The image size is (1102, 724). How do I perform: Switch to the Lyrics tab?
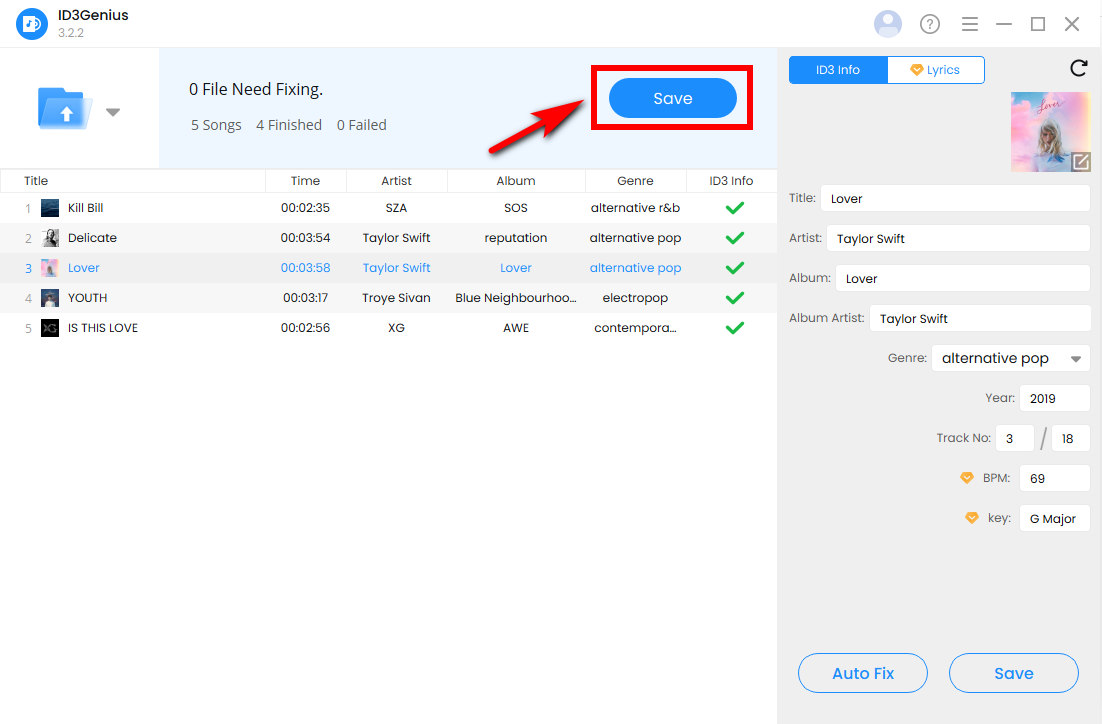click(x=935, y=70)
